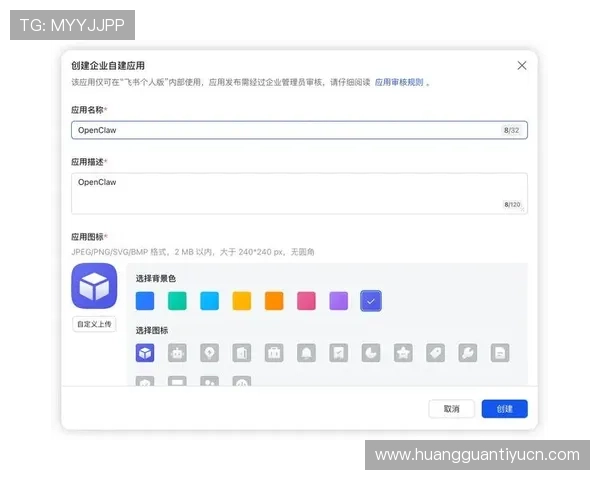Choose the bookmark-check icon option
The image size is (600, 480).
coord(339,353)
